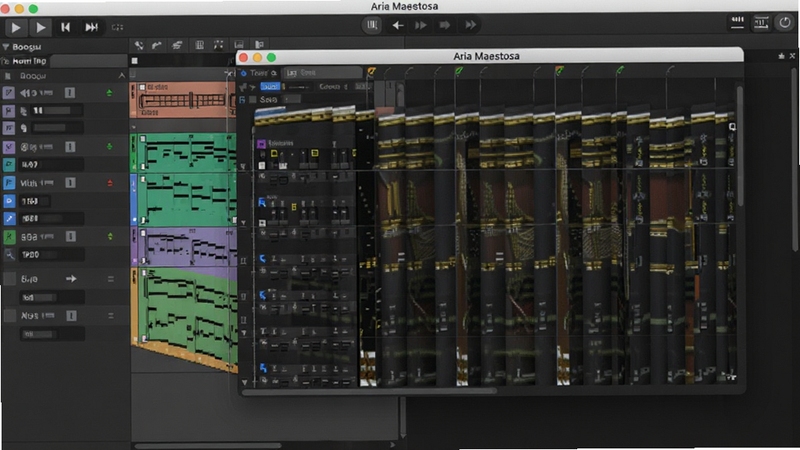The height and width of the screenshot is (450, 800).
Task: Jump to end with skip-forward button
Action: [91, 27]
